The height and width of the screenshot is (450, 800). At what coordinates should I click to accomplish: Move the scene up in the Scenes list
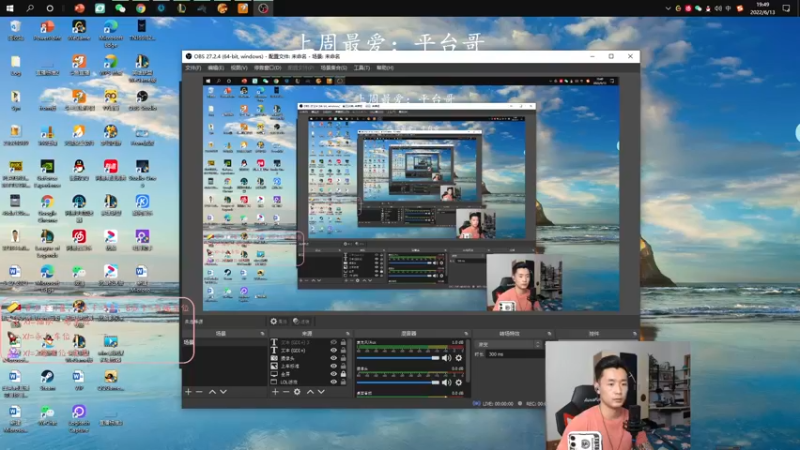click(x=212, y=392)
